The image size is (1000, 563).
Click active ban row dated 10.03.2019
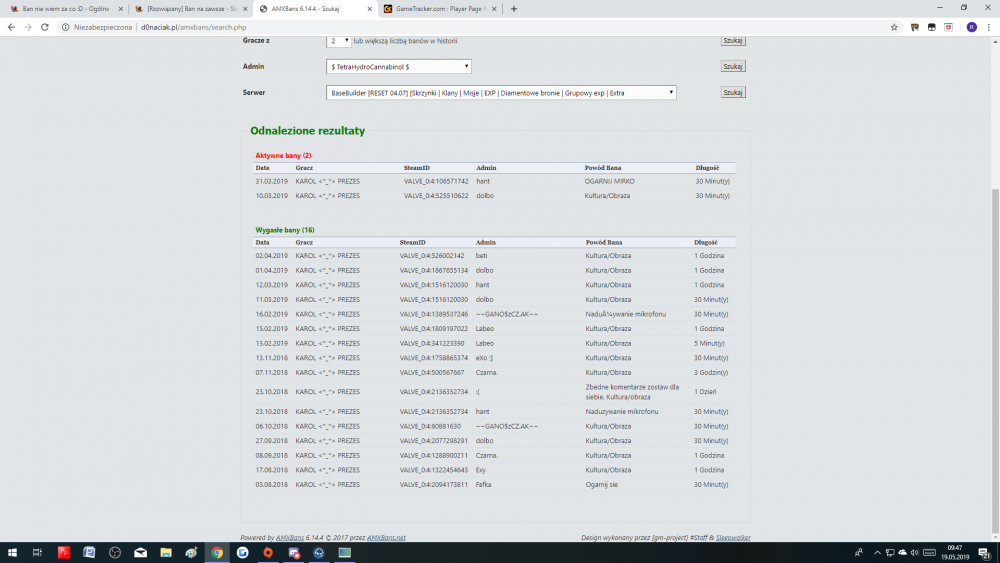click(x=494, y=196)
